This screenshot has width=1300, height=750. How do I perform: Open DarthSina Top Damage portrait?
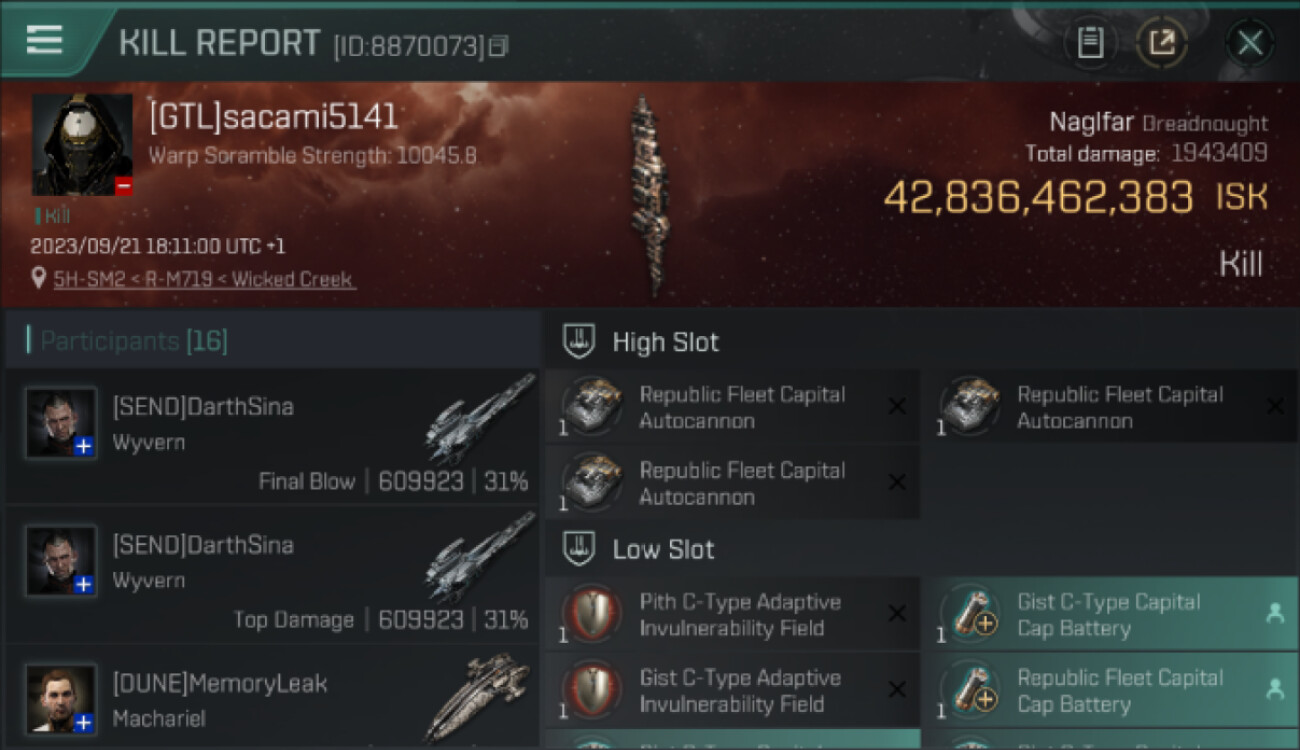tap(62, 562)
